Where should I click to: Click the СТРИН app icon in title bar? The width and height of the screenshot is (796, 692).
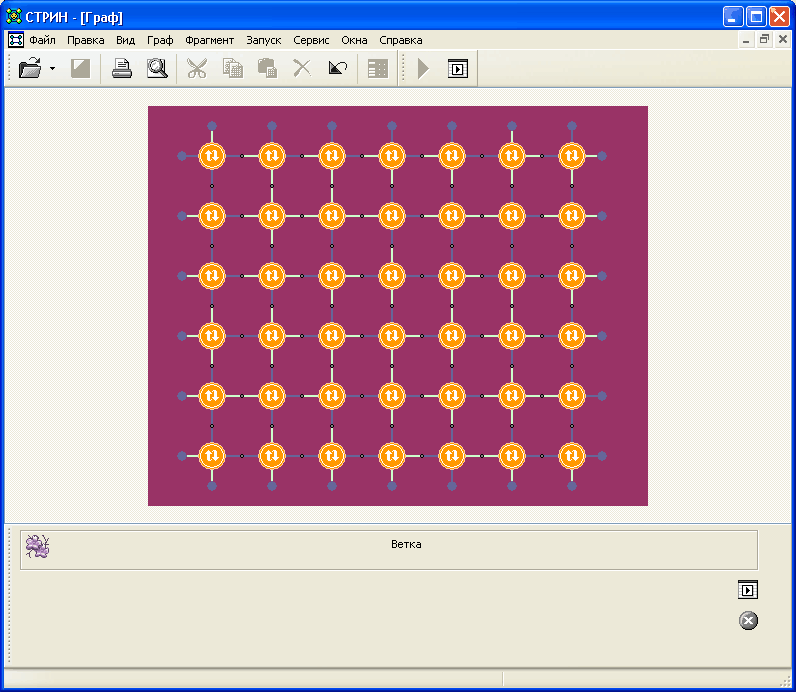pos(13,17)
